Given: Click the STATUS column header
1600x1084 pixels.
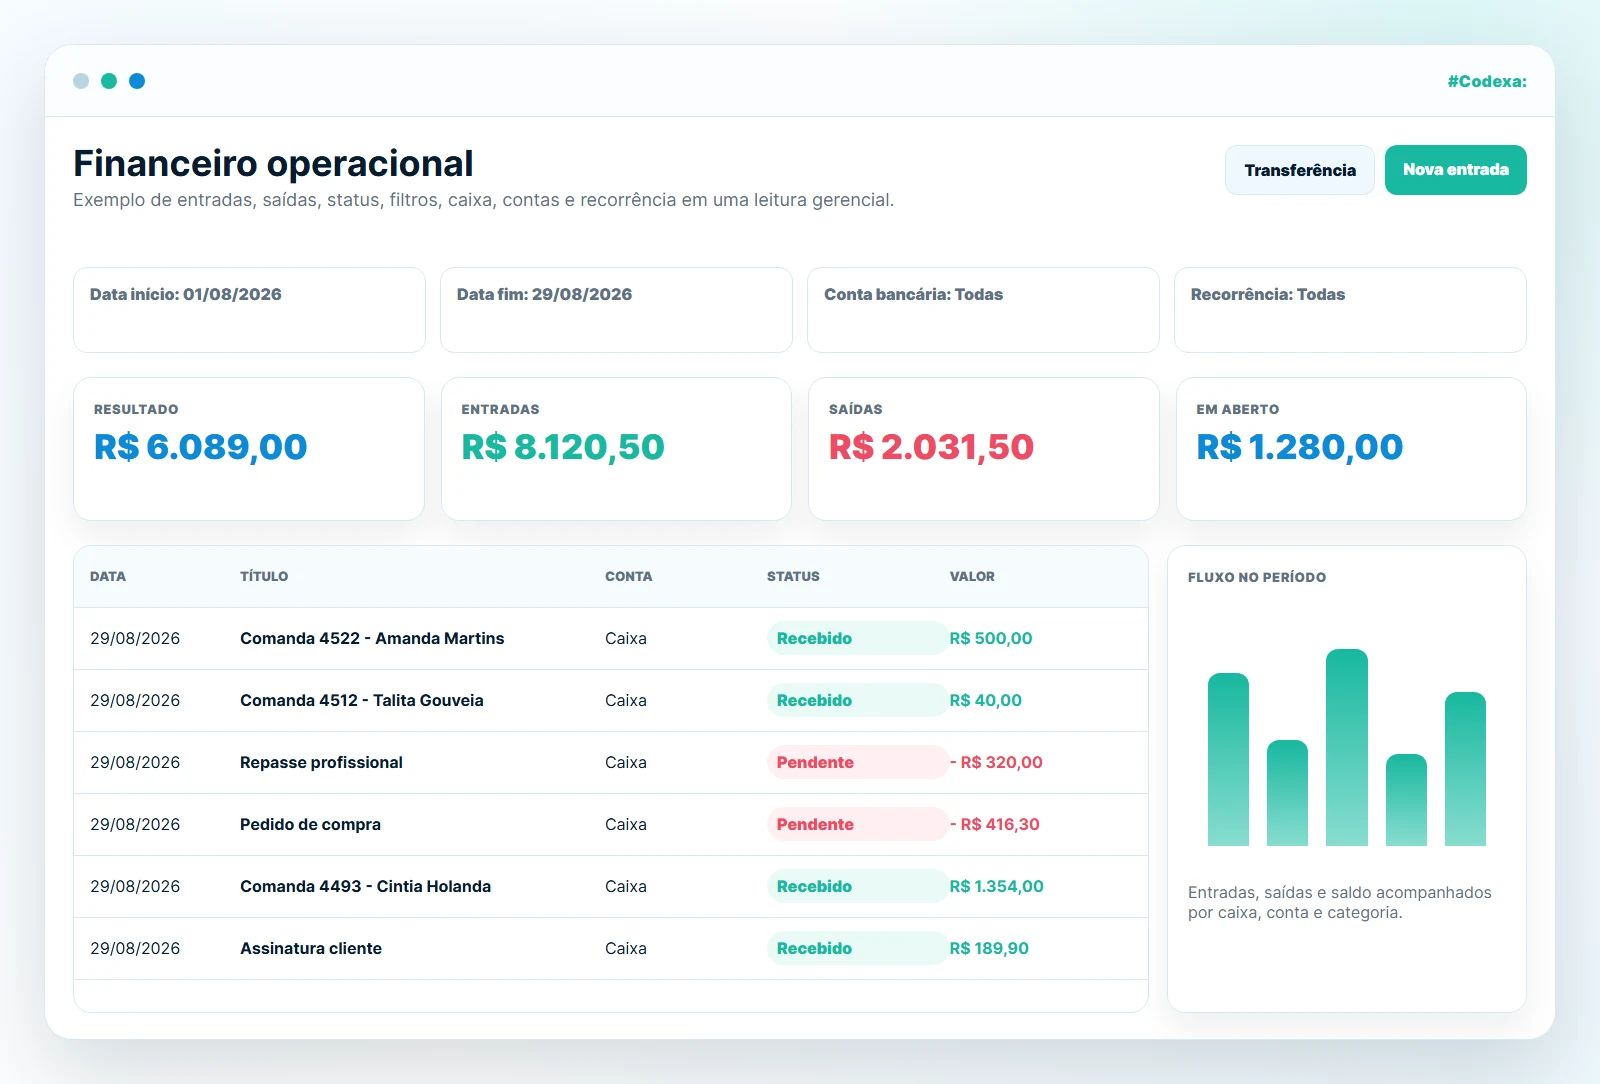Looking at the screenshot, I should click(x=793, y=577).
